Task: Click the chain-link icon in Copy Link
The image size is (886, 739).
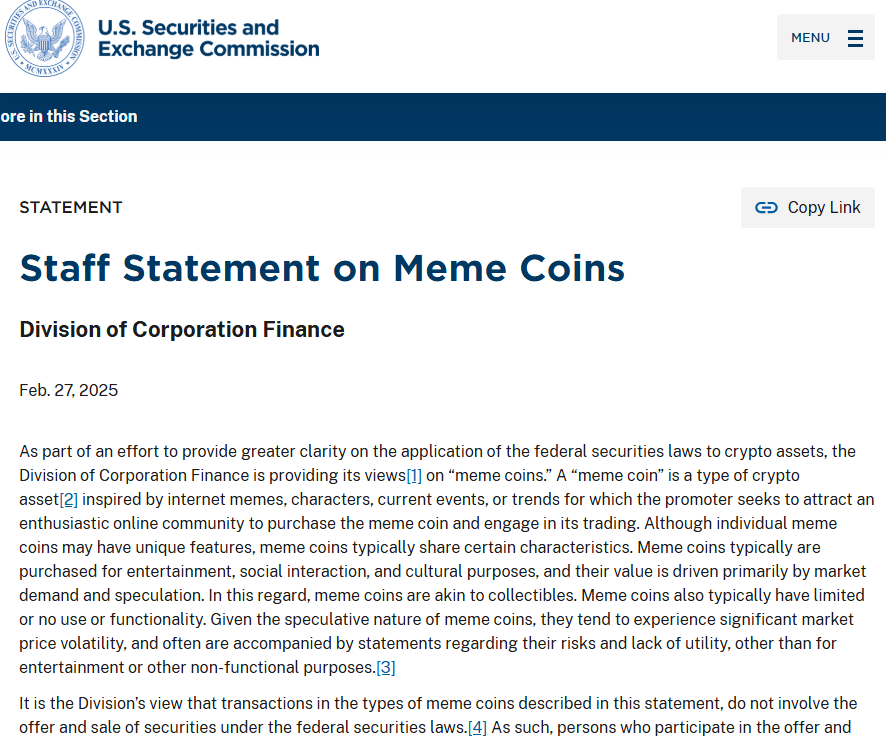Action: pos(766,208)
